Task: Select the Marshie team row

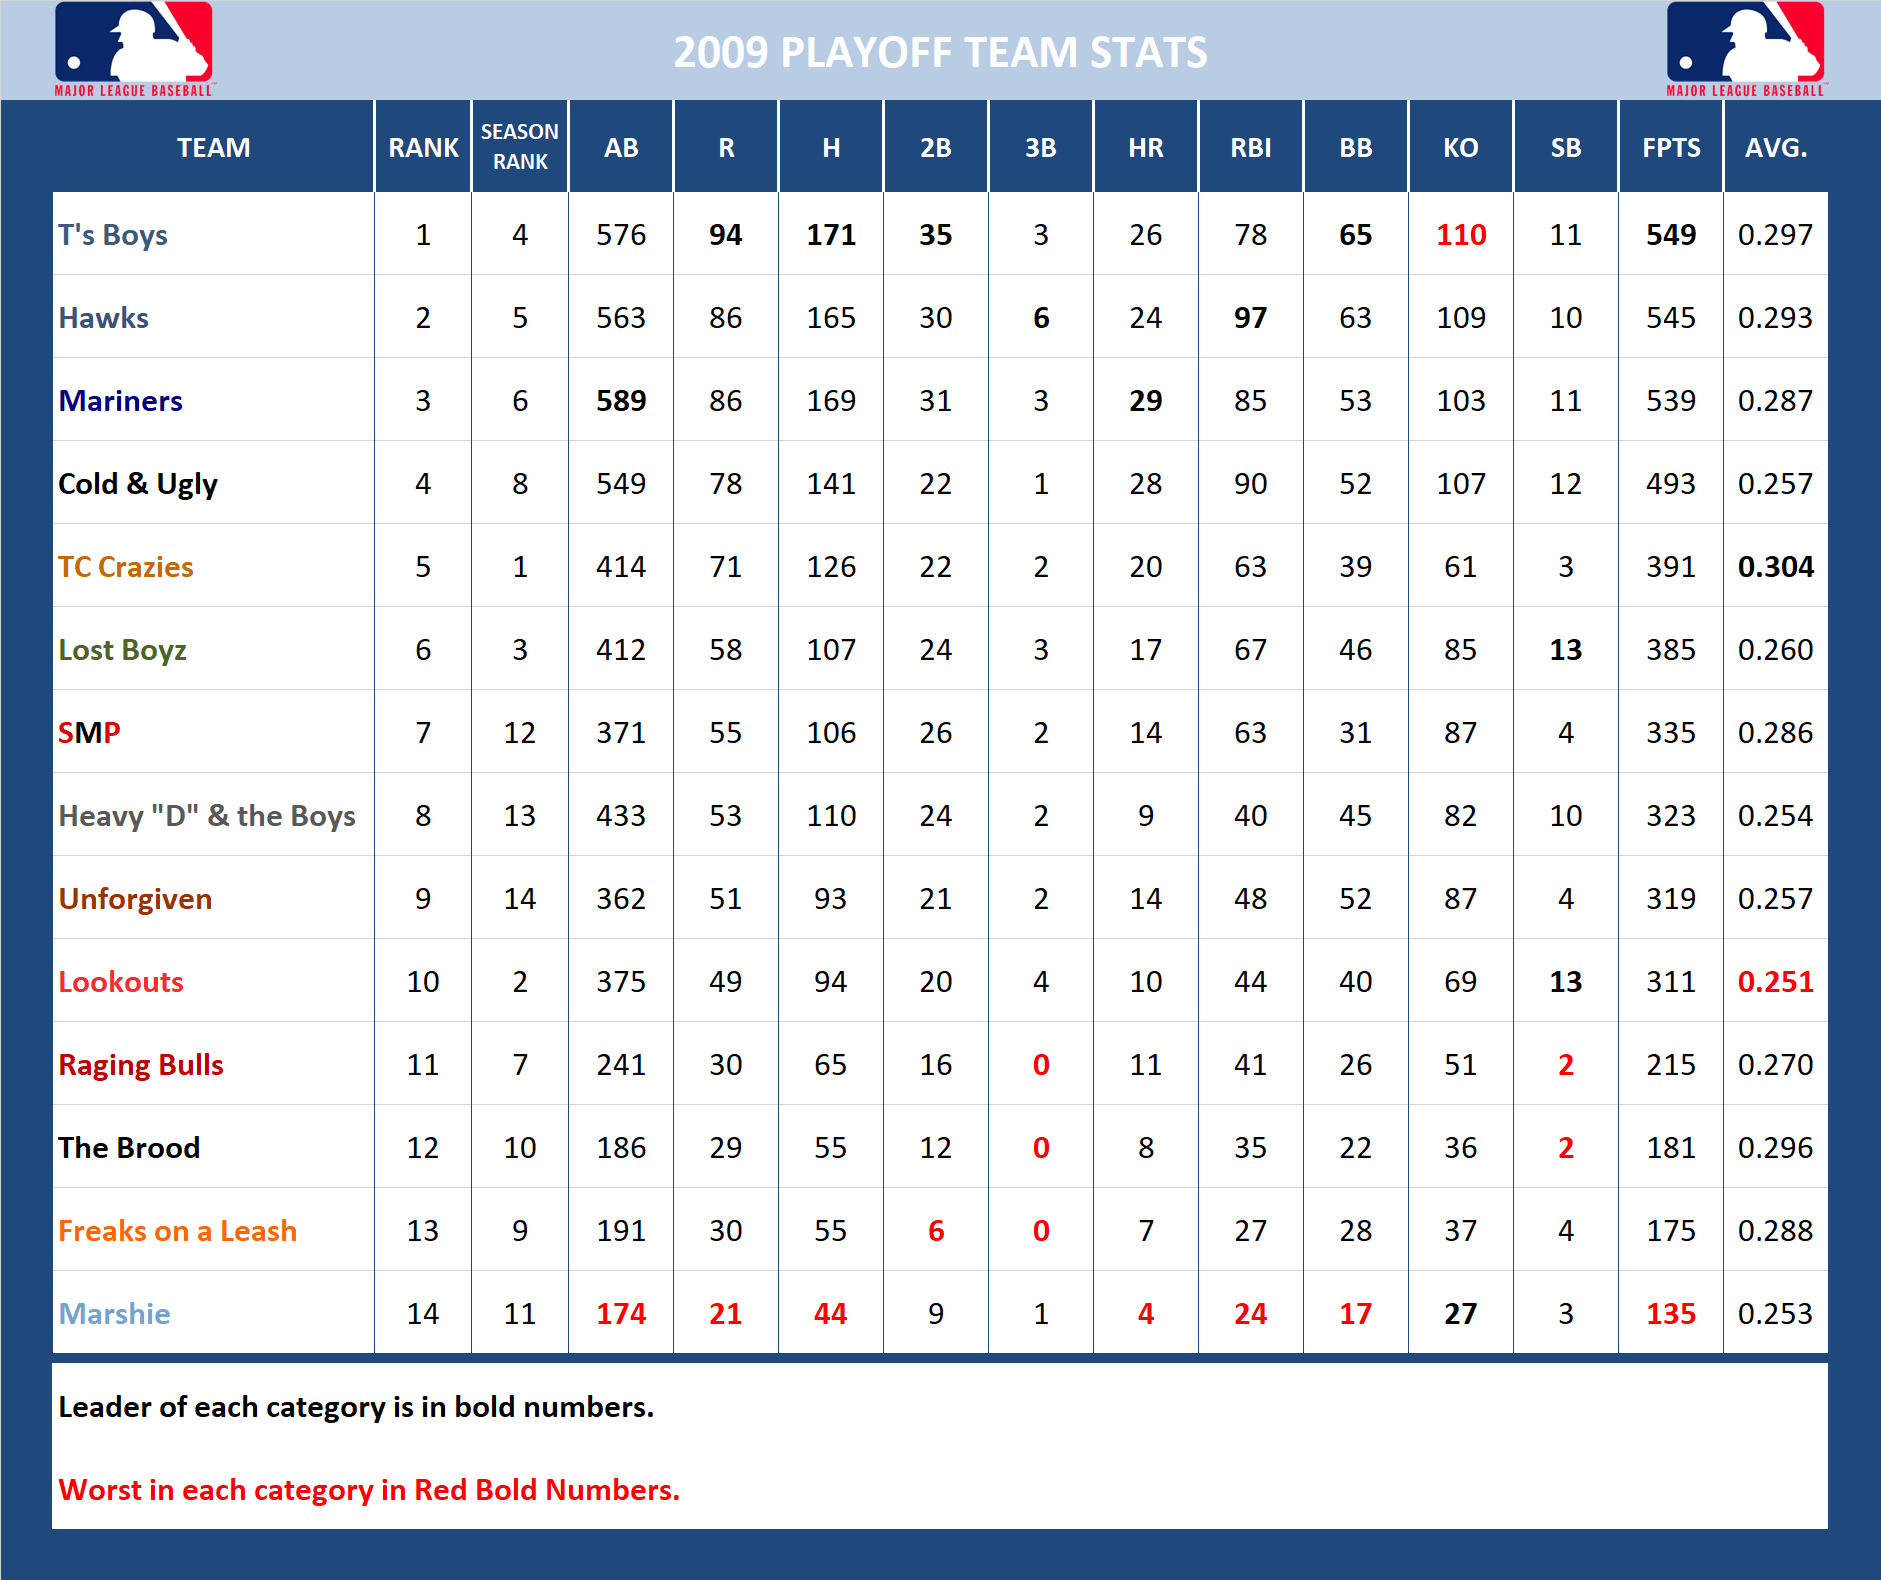Action: (113, 1314)
